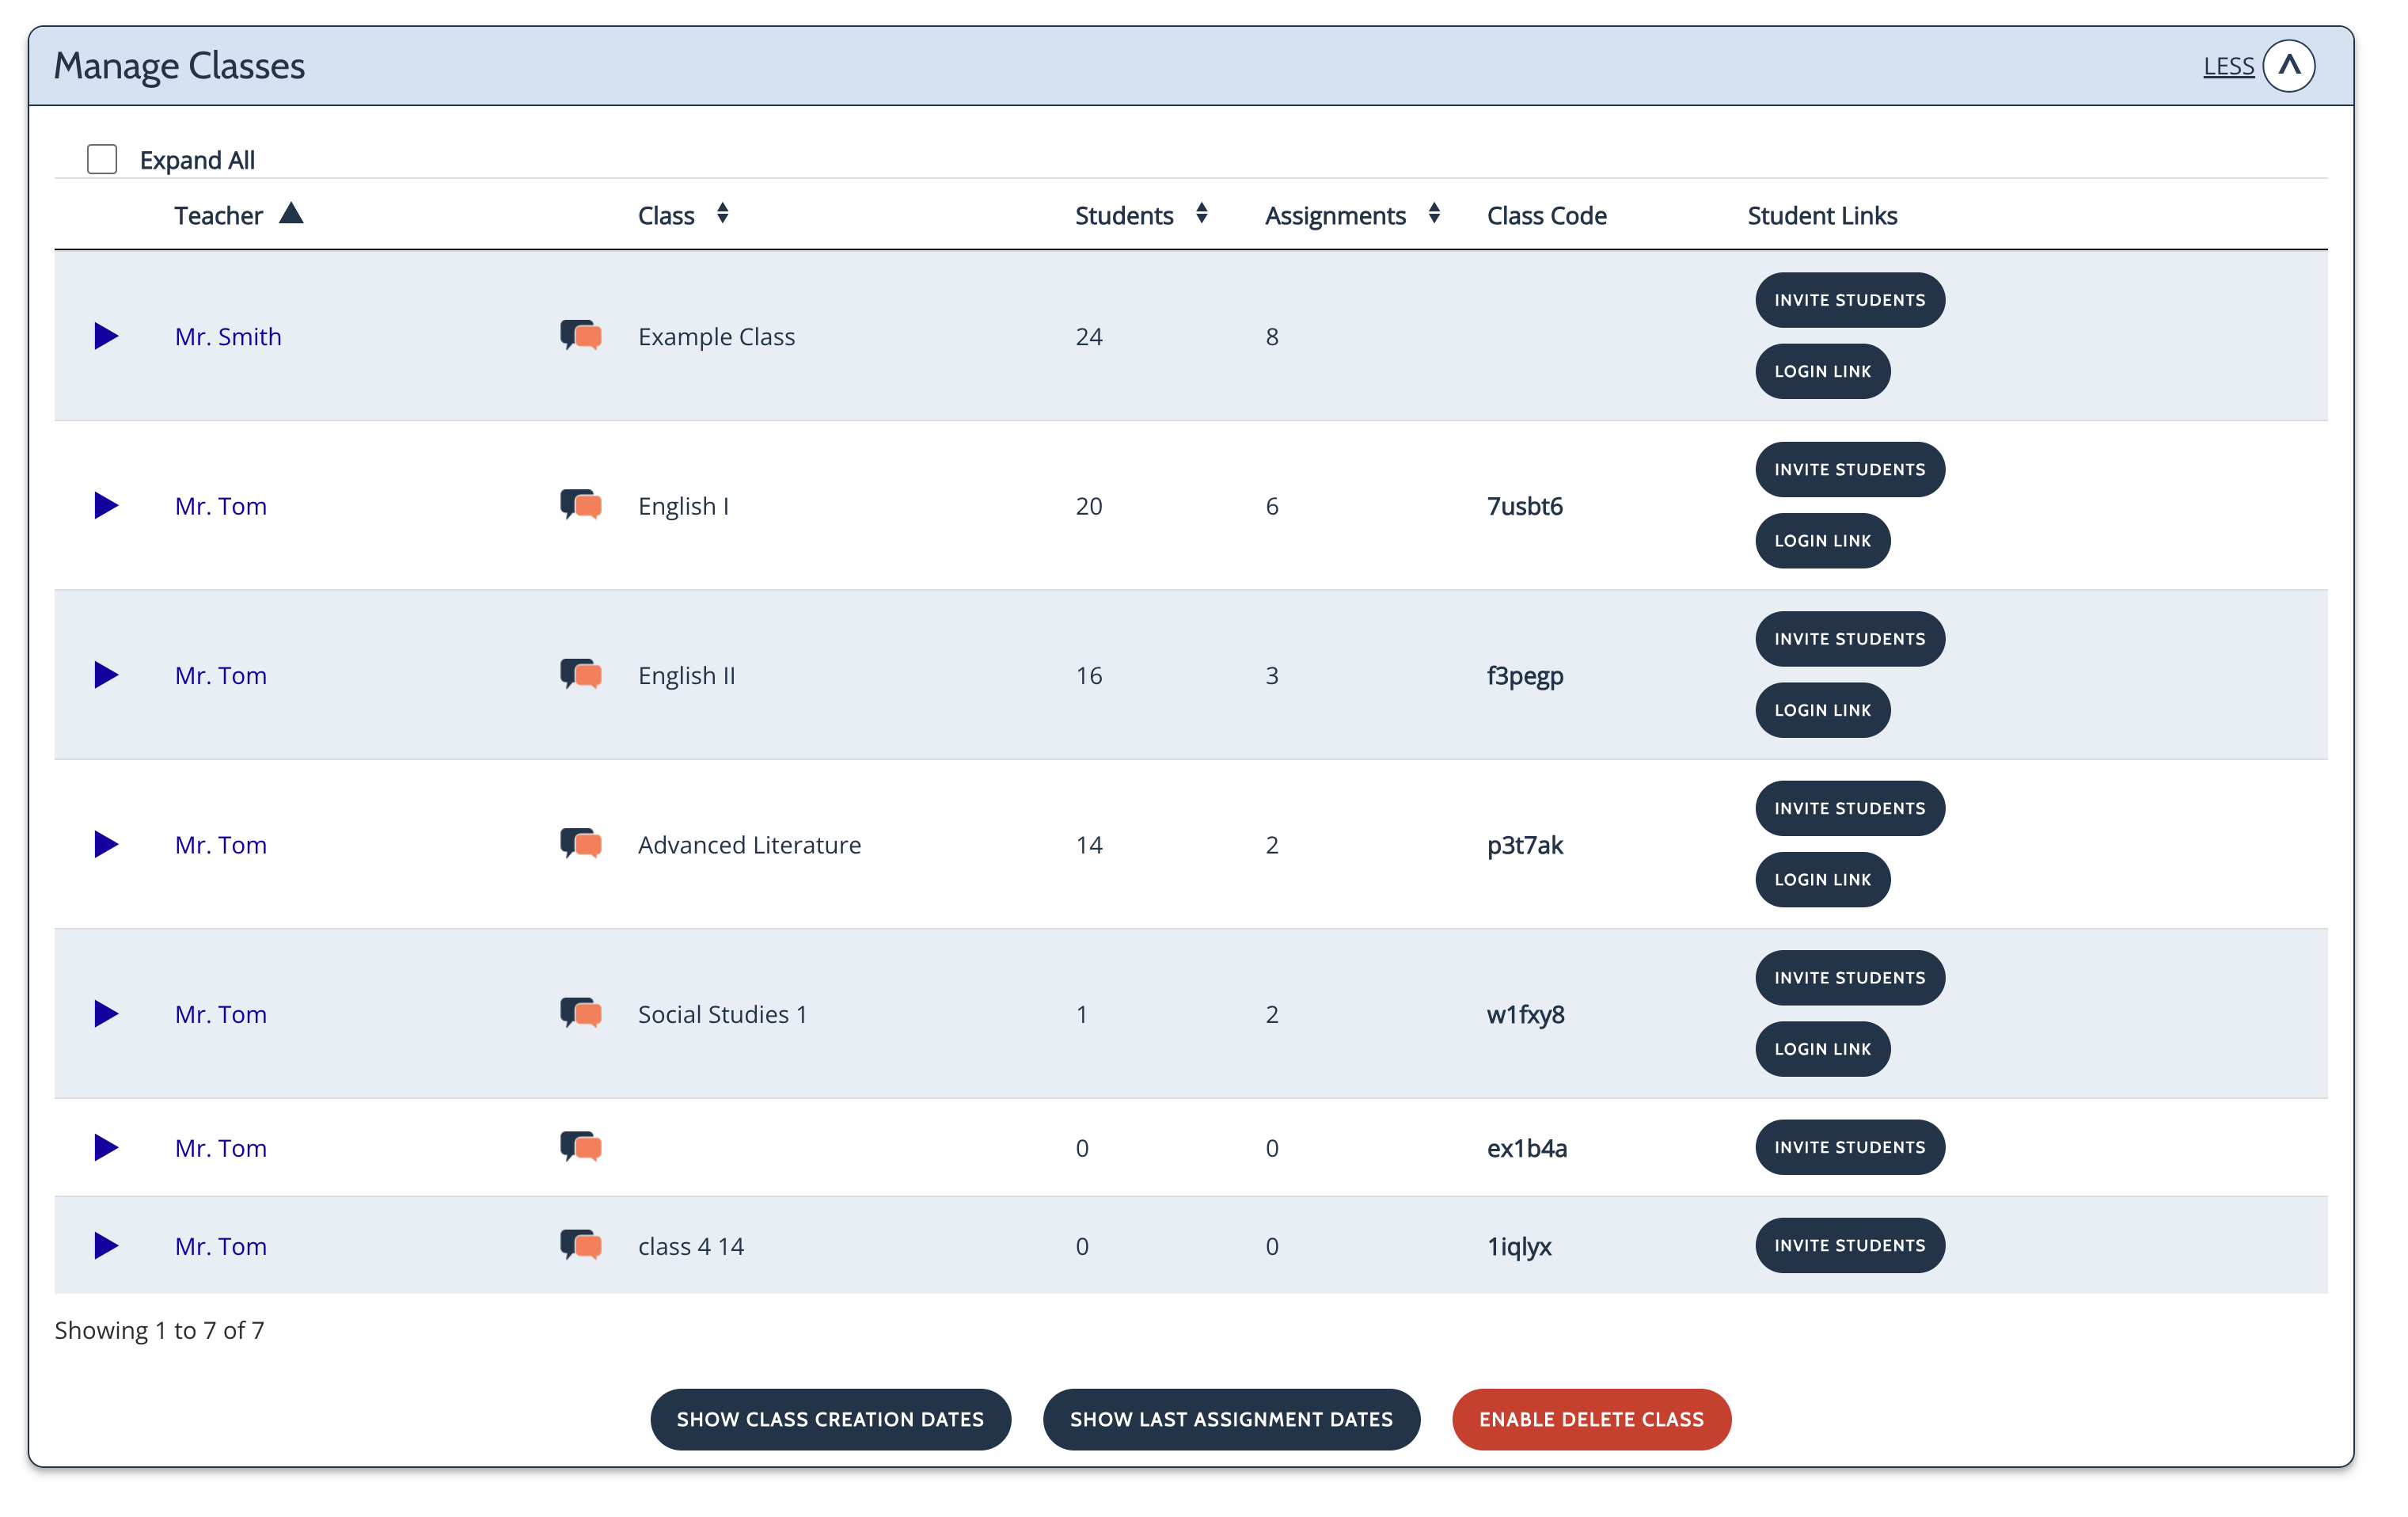Expand the class 4 14 row triangle
The image size is (2408, 1517).
(106, 1245)
